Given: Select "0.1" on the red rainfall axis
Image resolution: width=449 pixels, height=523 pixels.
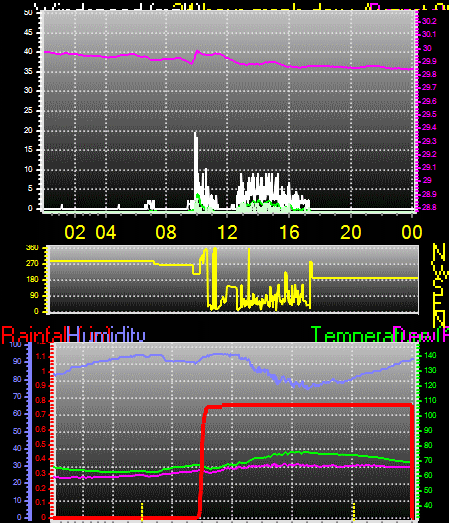Looking at the screenshot, I should point(40,502).
